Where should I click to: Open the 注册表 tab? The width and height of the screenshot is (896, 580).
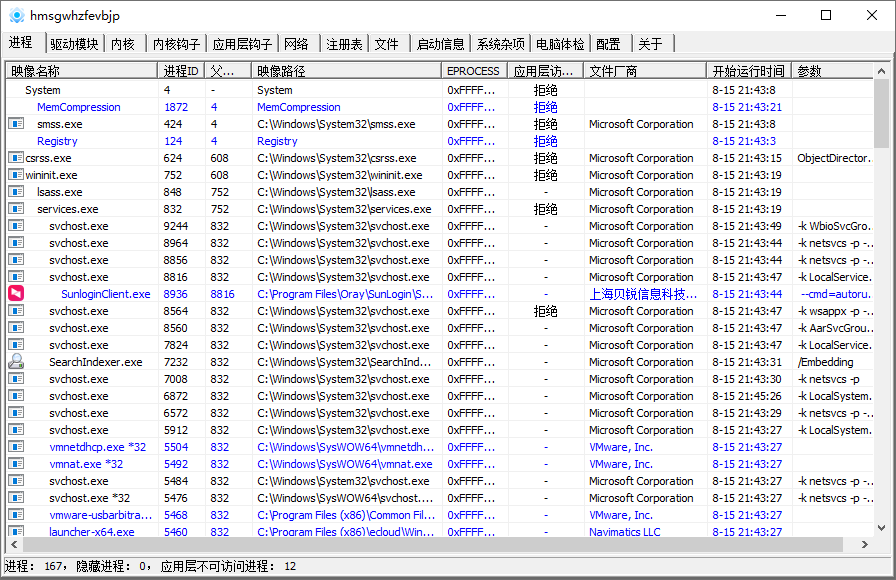pos(345,44)
